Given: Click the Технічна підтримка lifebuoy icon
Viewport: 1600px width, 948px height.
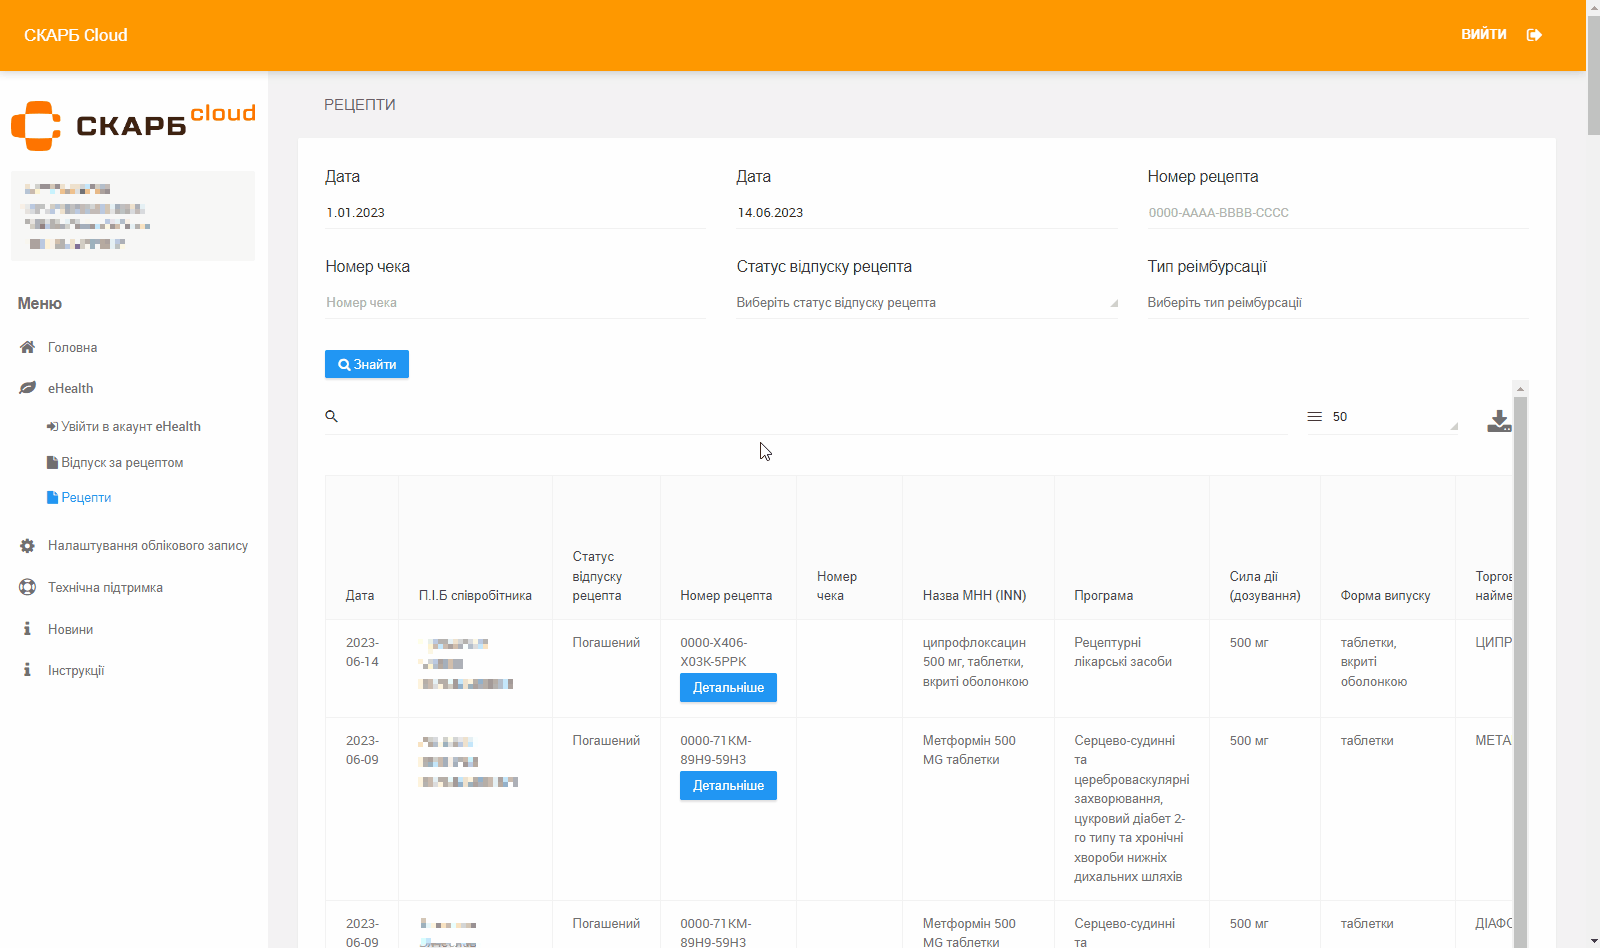Looking at the screenshot, I should tap(27, 587).
